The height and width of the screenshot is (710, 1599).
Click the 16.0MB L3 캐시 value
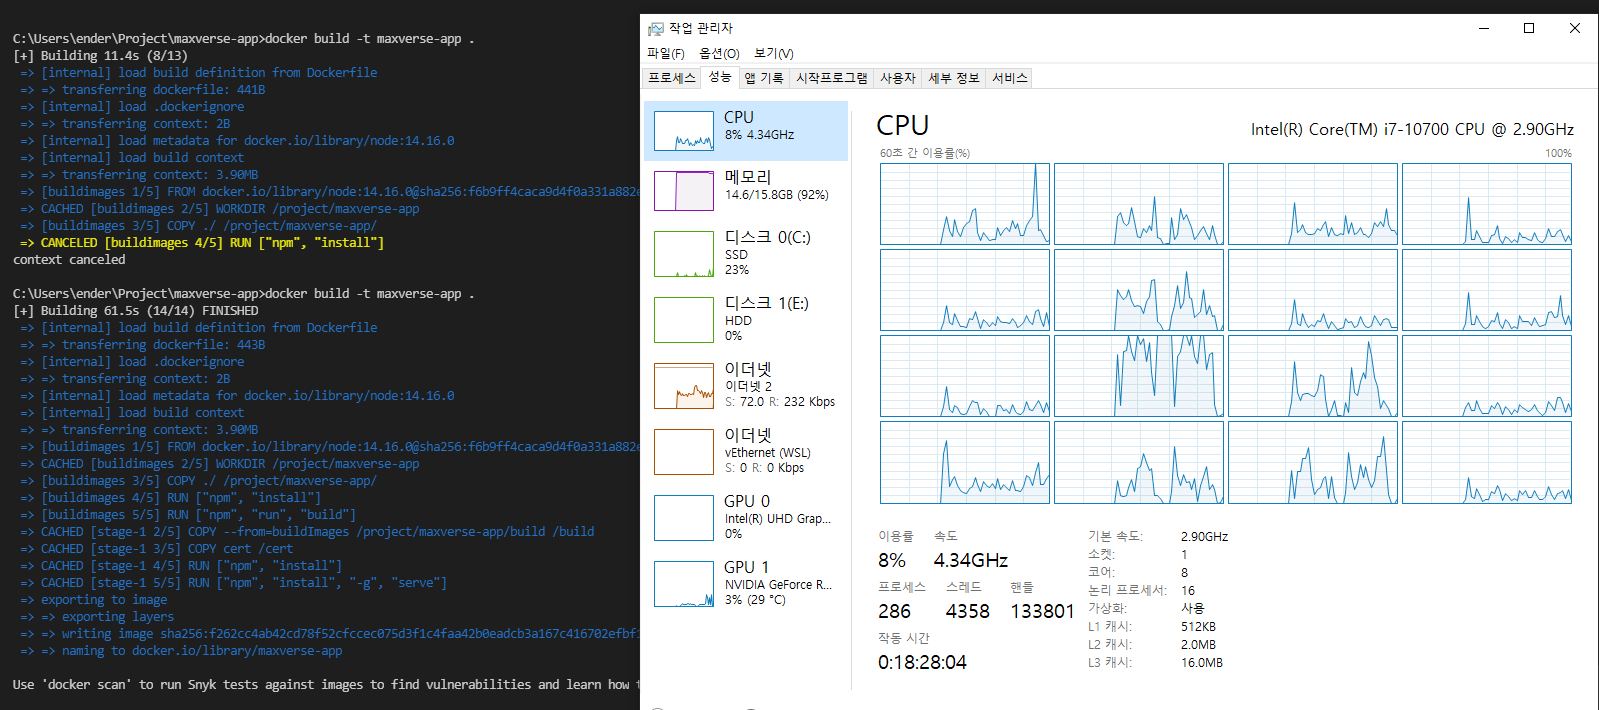coord(1202,662)
